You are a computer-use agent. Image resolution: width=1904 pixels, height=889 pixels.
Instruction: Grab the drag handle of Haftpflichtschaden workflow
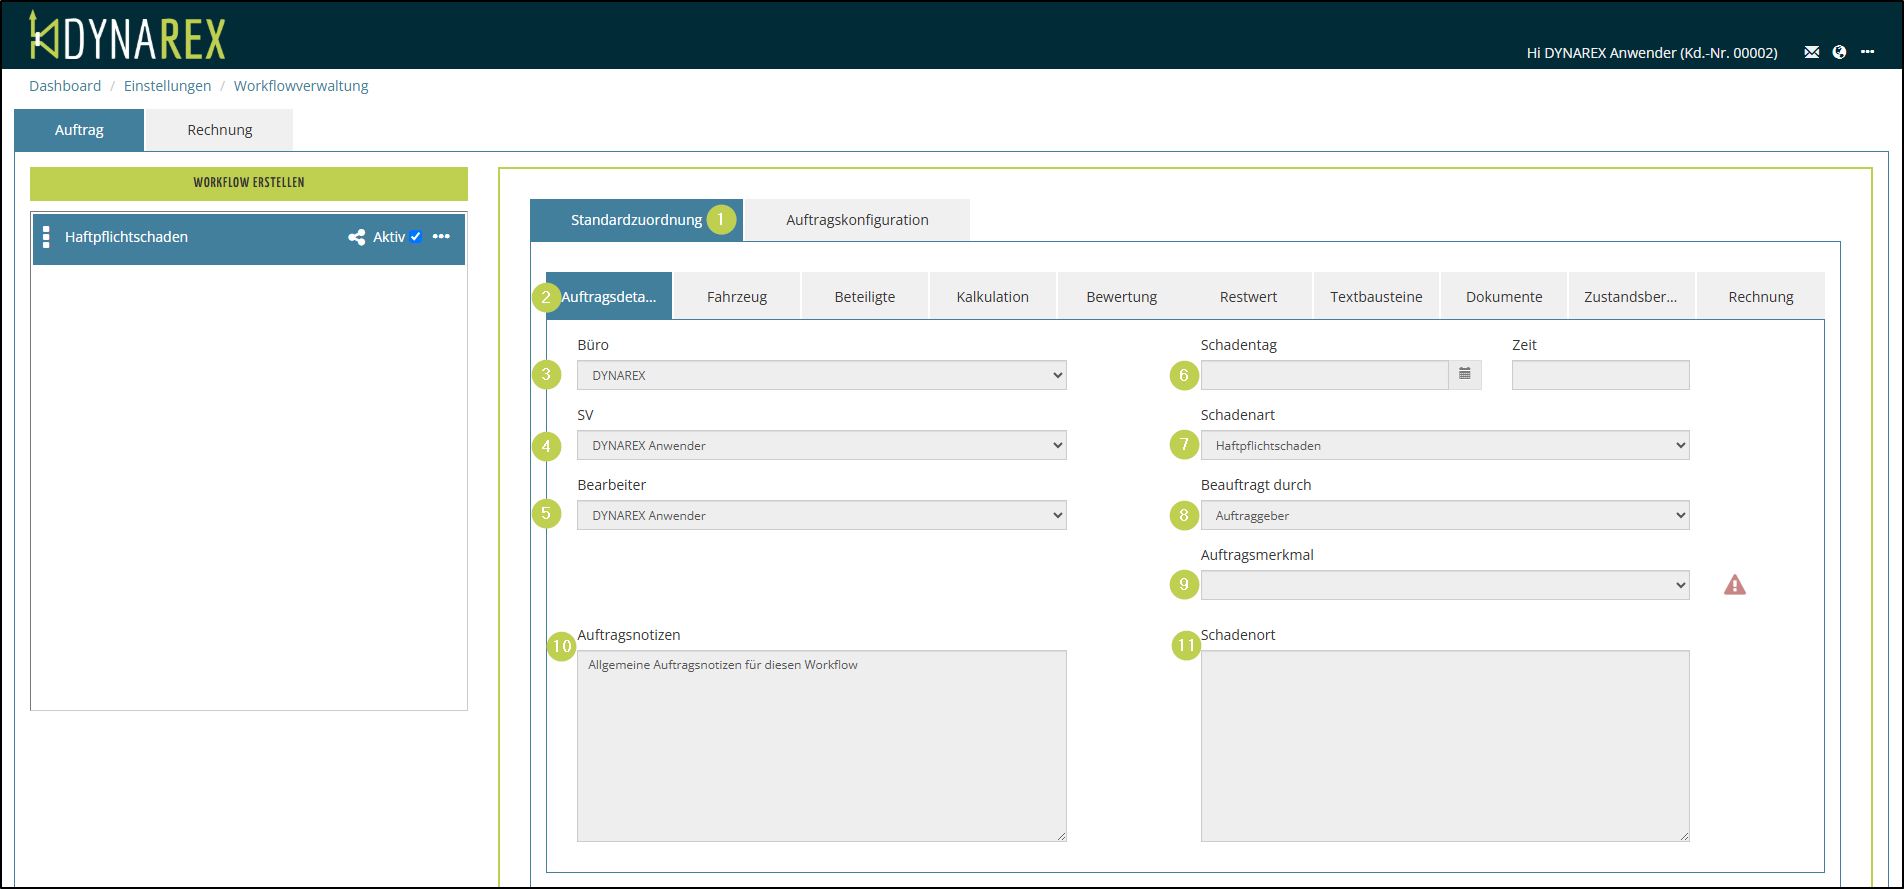(46, 237)
